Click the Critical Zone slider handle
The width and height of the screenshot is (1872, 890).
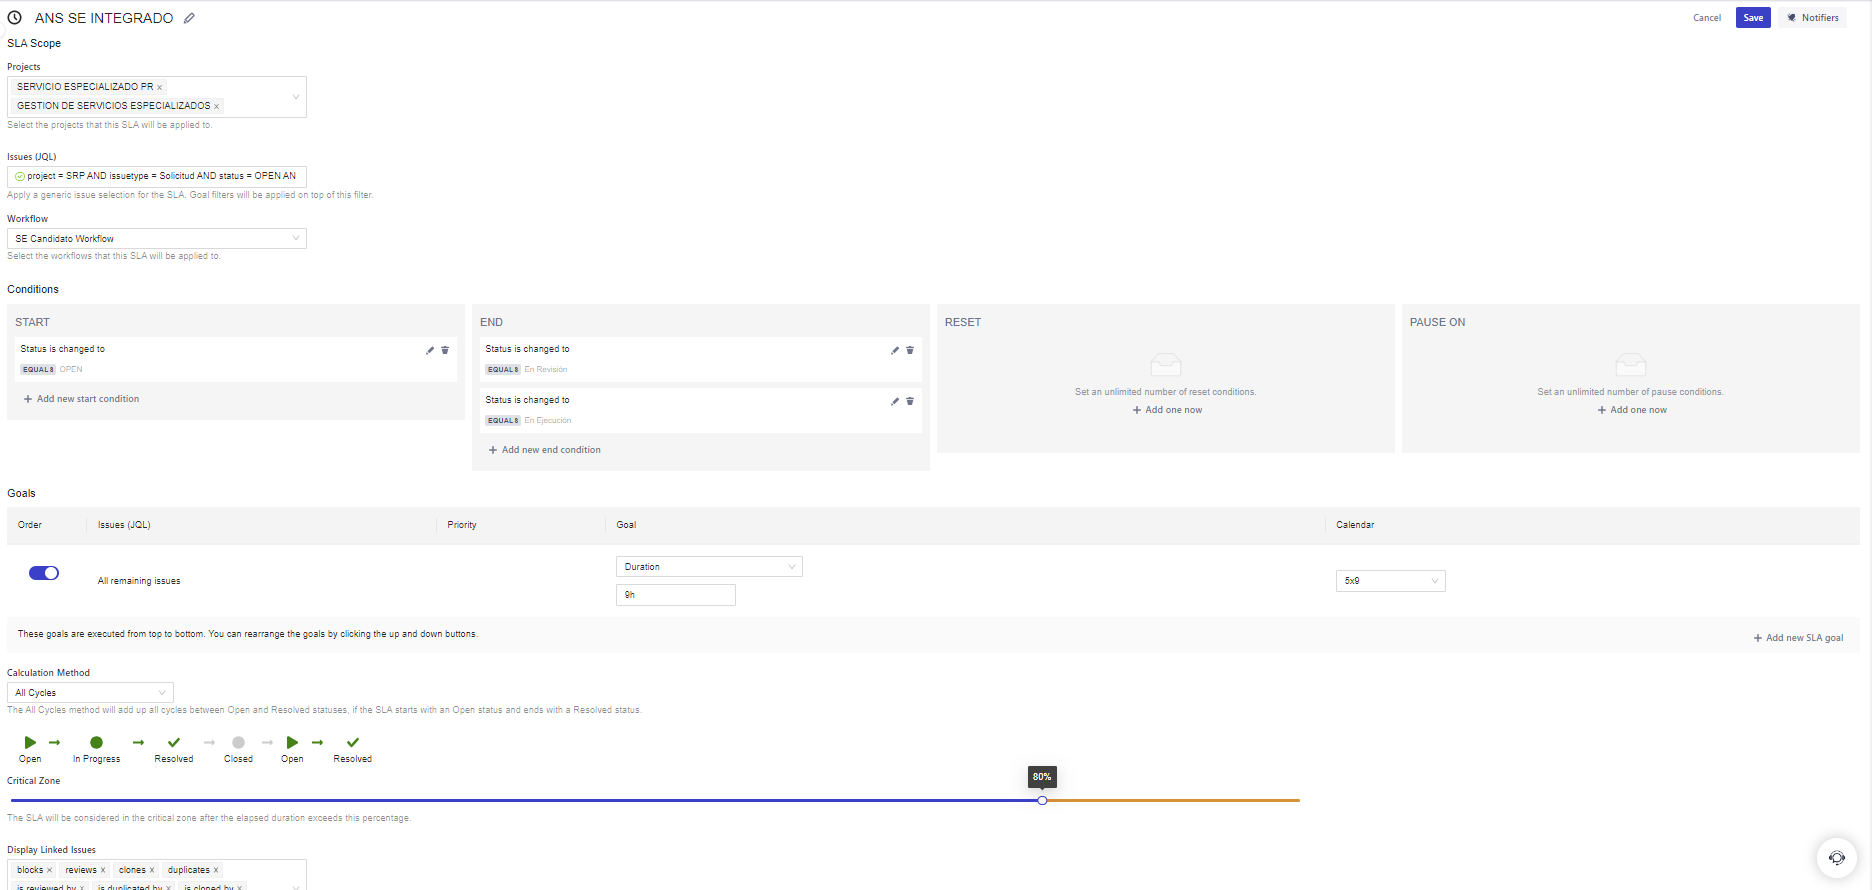(x=1042, y=800)
